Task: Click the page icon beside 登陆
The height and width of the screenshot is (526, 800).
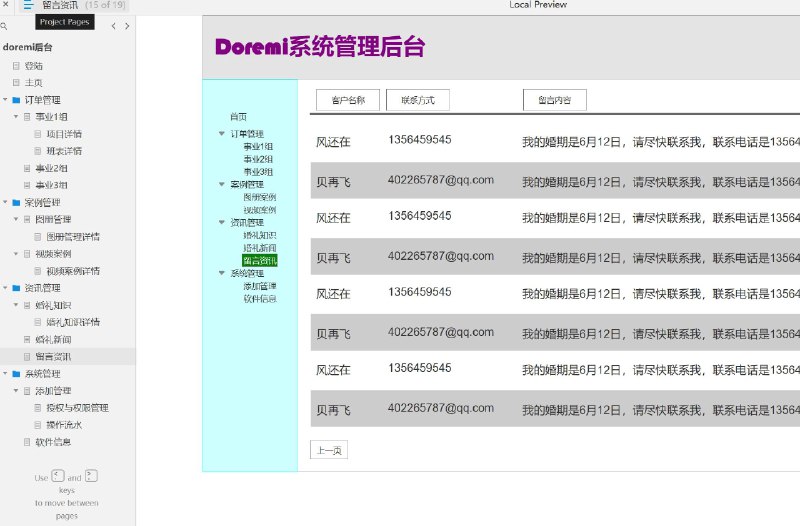Action: coord(16,66)
